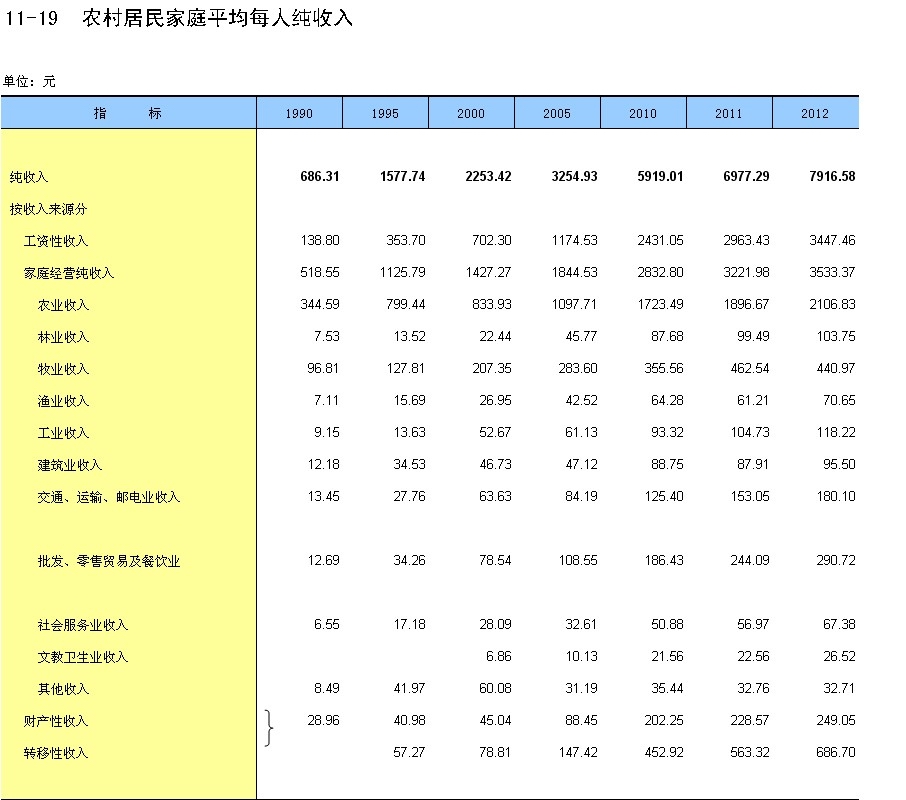Select the 工业收入 row label
Screen dimensions: 906x800
pyautogui.click(x=64, y=433)
